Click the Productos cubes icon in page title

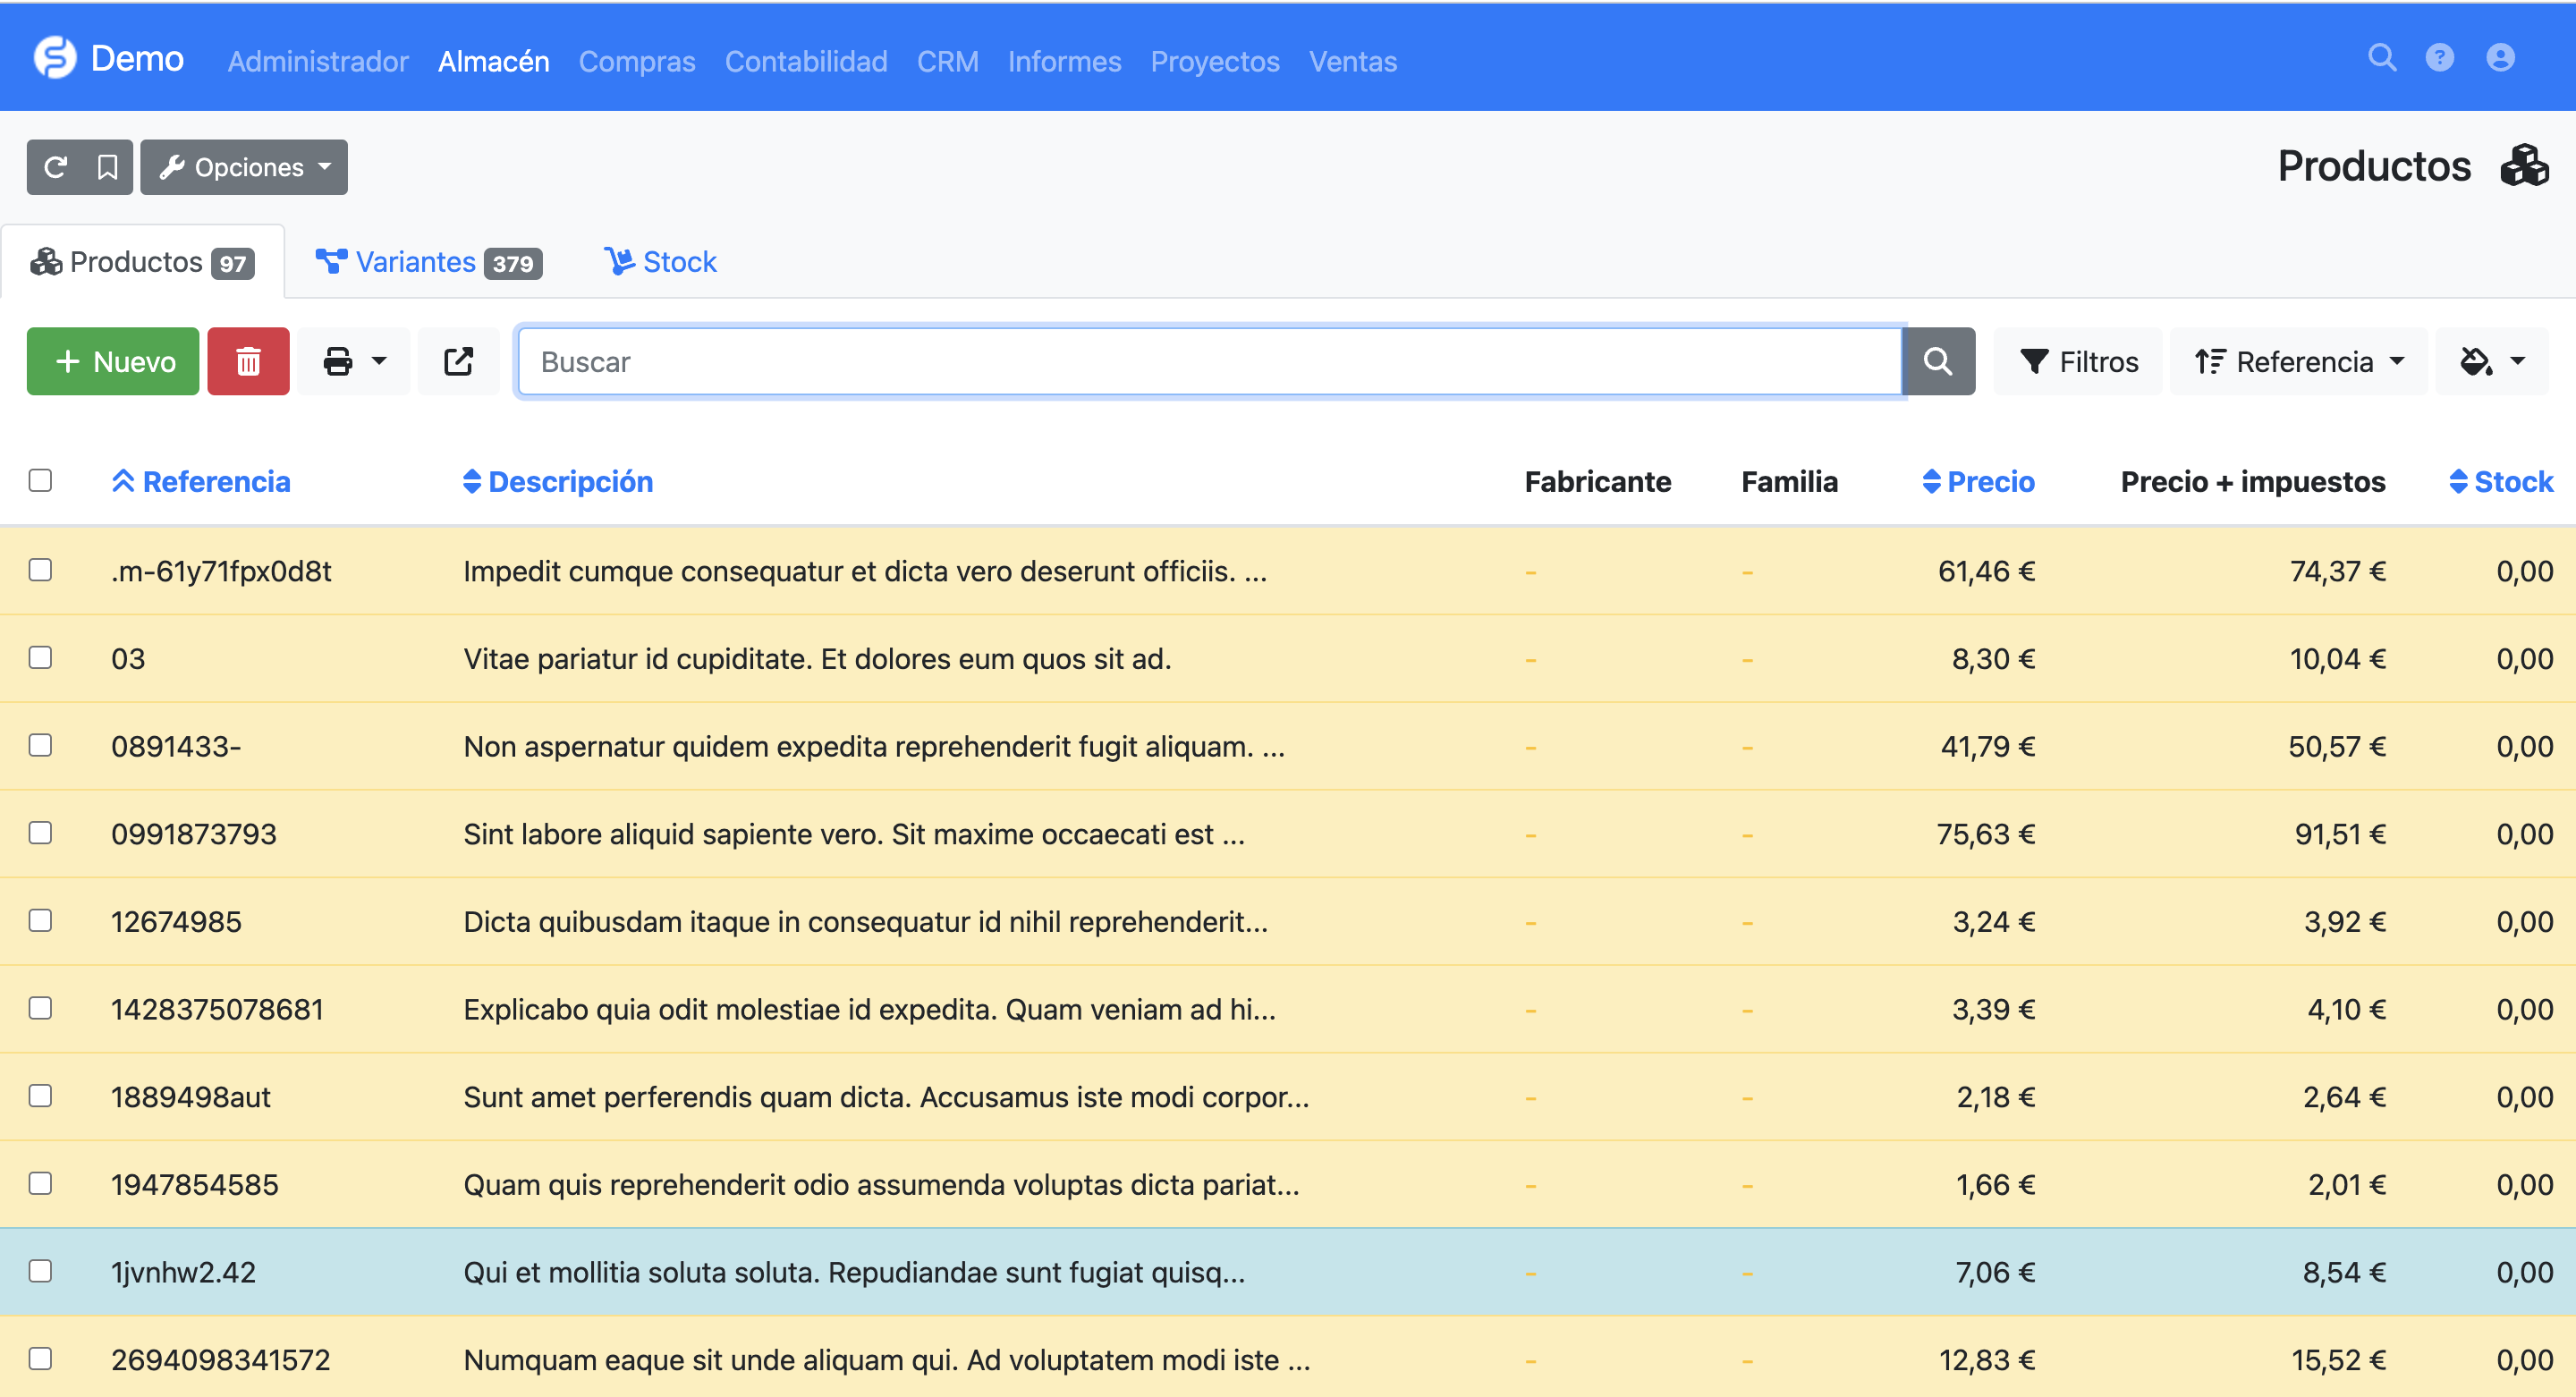2525,166
